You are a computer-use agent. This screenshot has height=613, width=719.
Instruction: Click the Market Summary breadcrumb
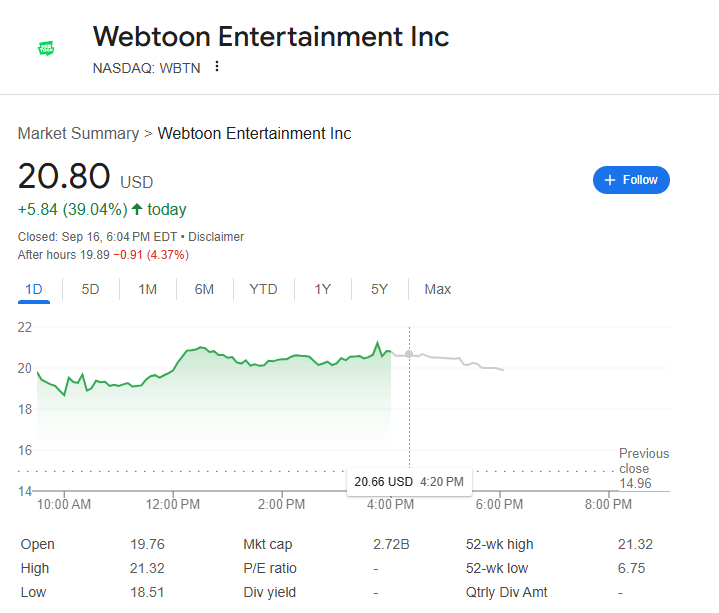(x=78, y=133)
